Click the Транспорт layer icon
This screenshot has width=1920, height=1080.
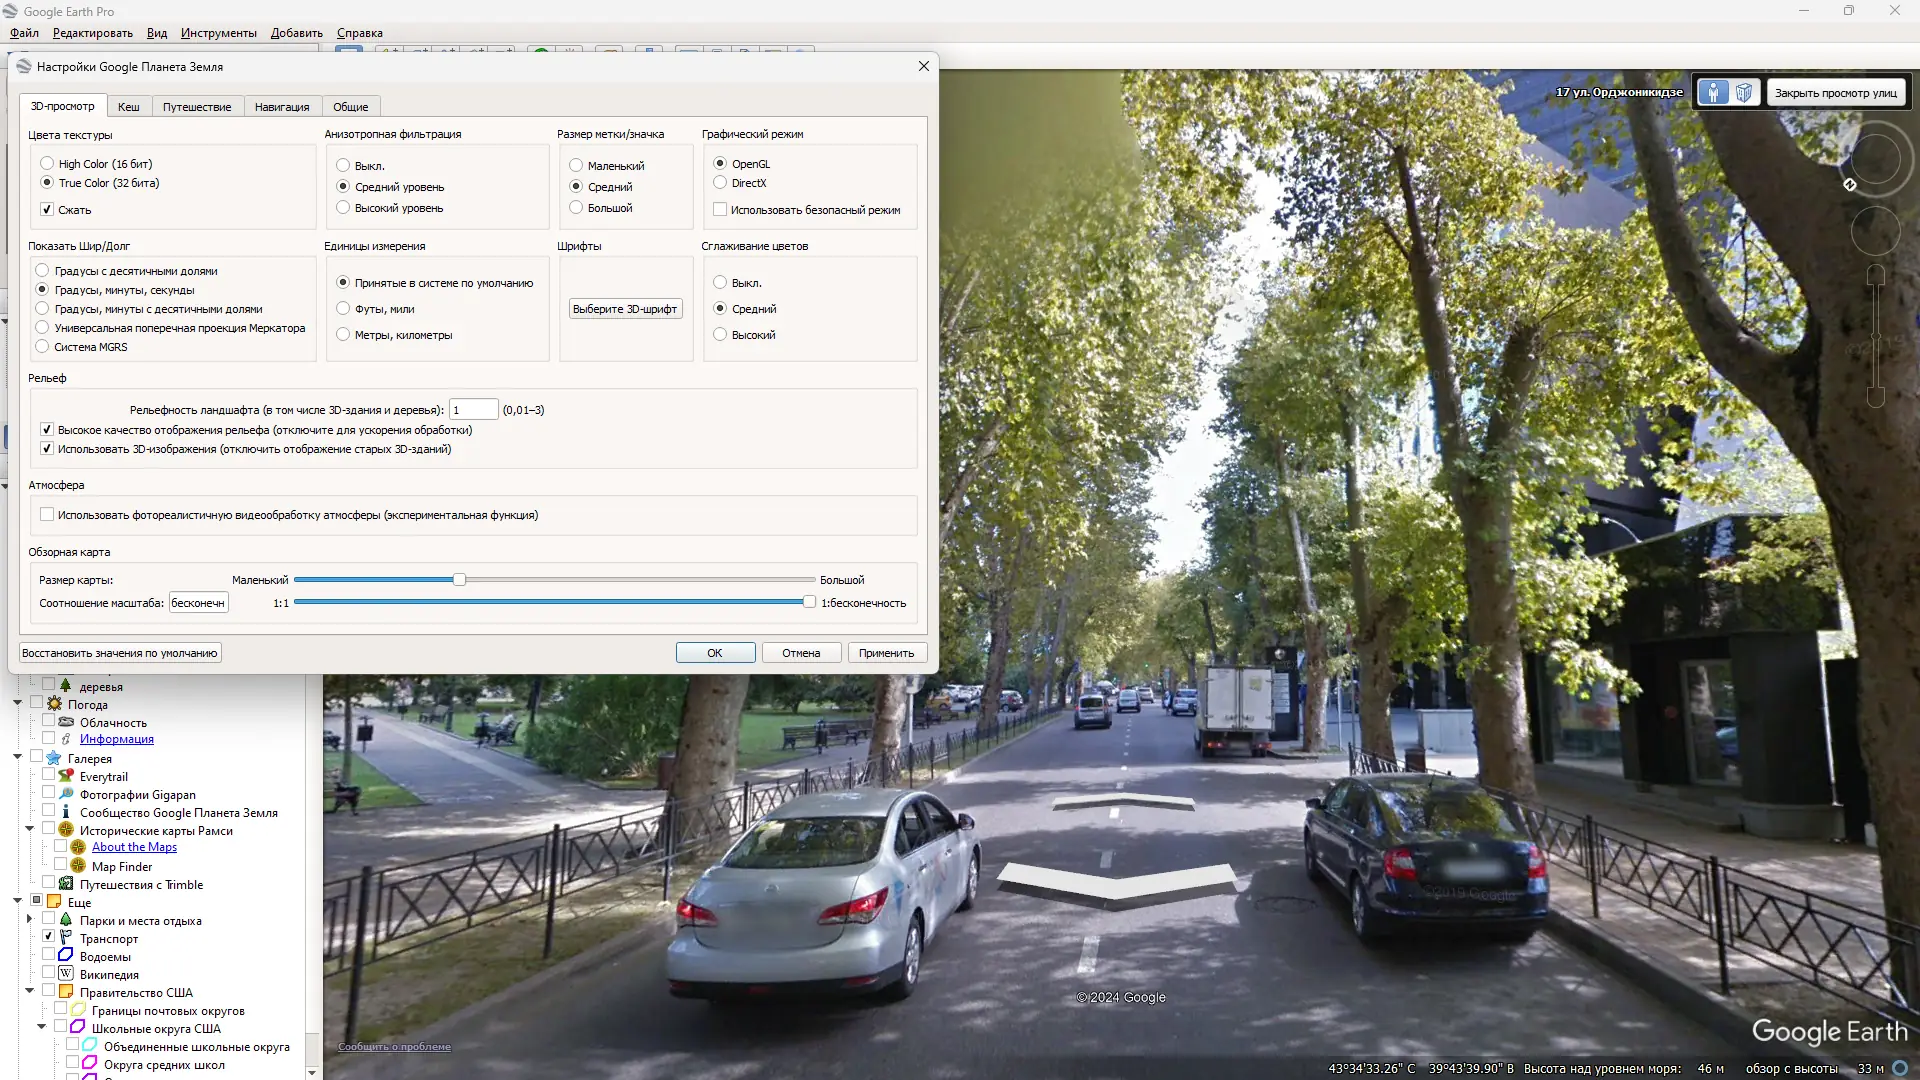pos(66,938)
